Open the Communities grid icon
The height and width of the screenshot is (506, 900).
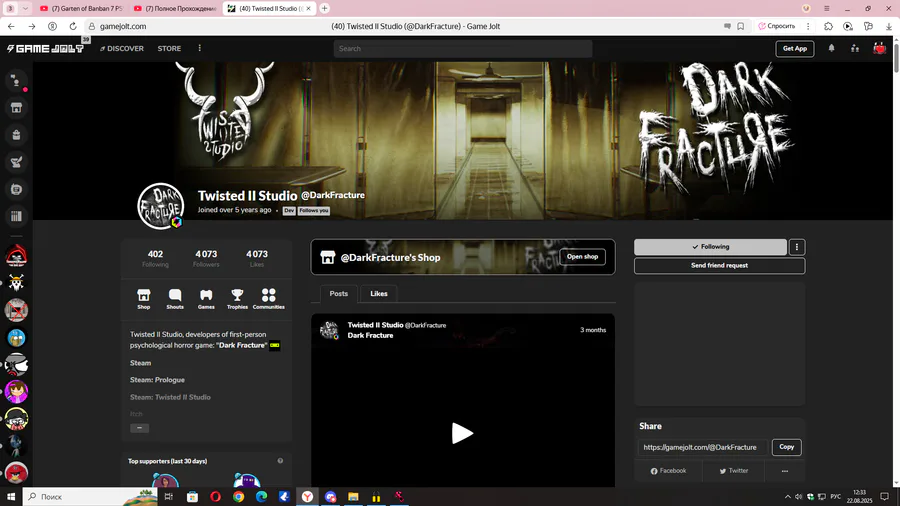(269, 299)
